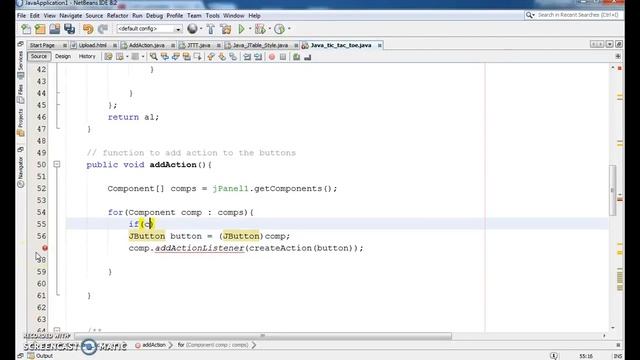Switch to the Start Page tab
The width and height of the screenshot is (640, 360).
point(42,45)
